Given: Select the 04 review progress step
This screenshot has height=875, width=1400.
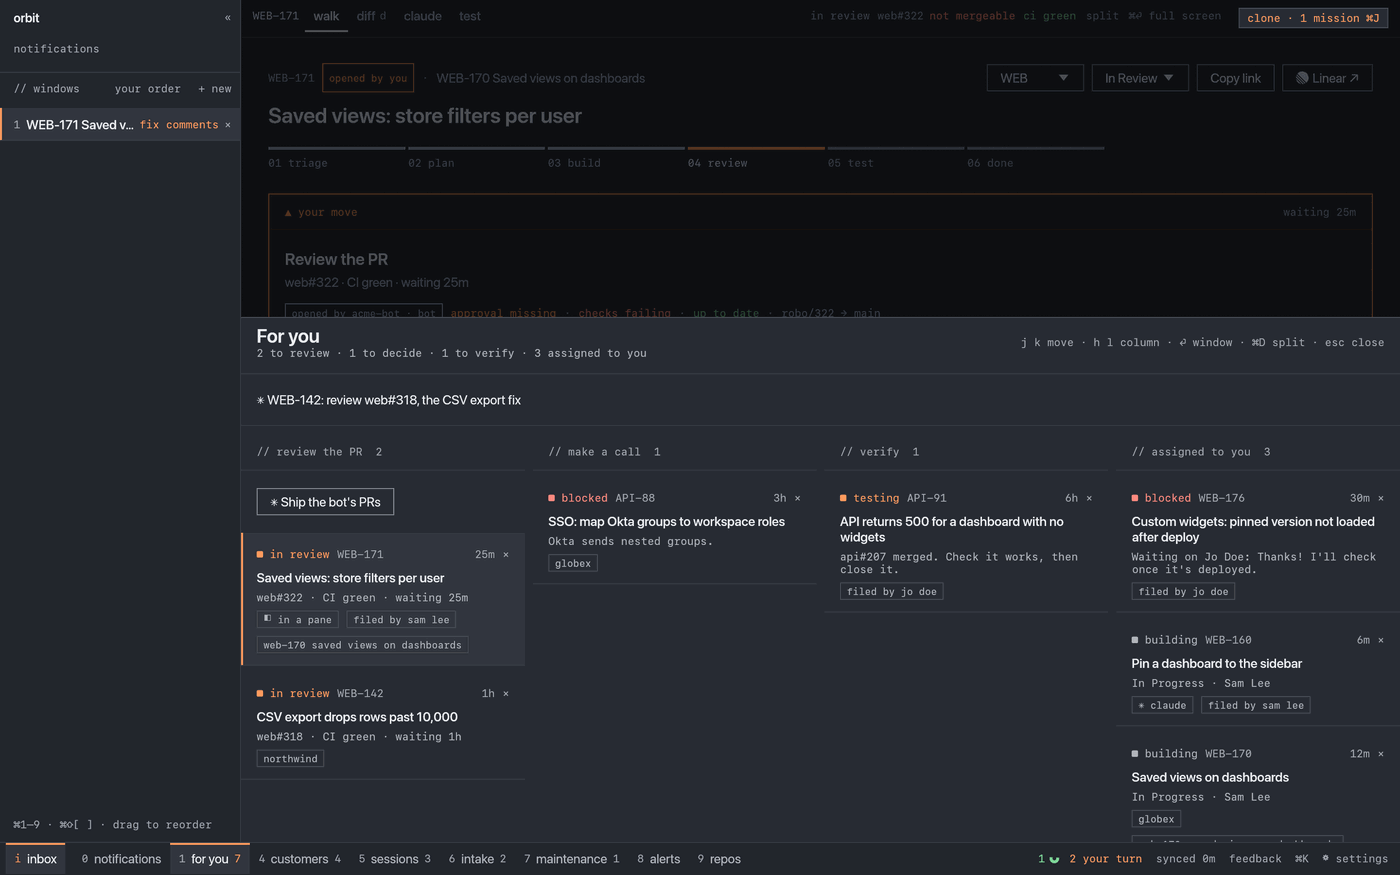Looking at the screenshot, I should [x=756, y=157].
